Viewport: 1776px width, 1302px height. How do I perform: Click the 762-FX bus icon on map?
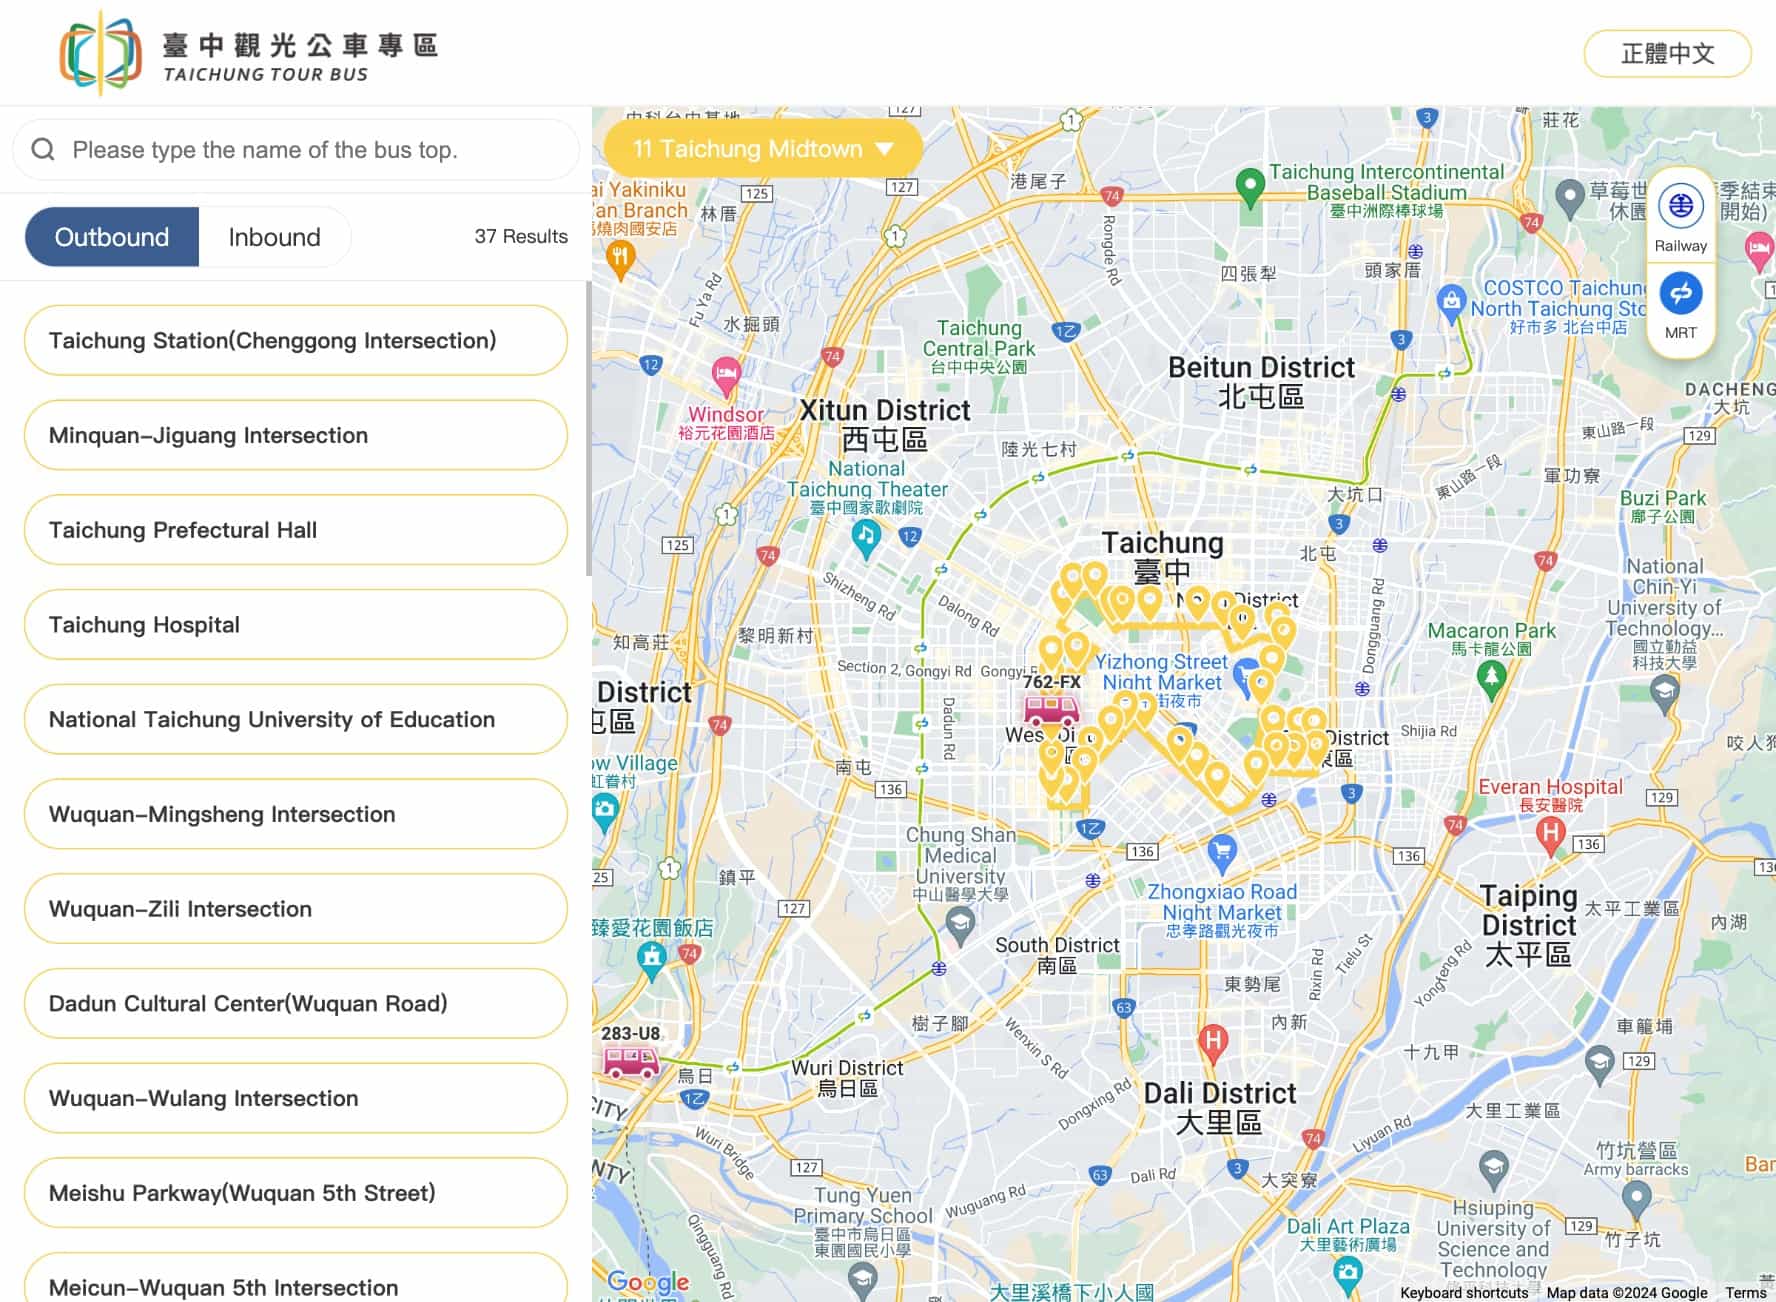[x=1051, y=710]
